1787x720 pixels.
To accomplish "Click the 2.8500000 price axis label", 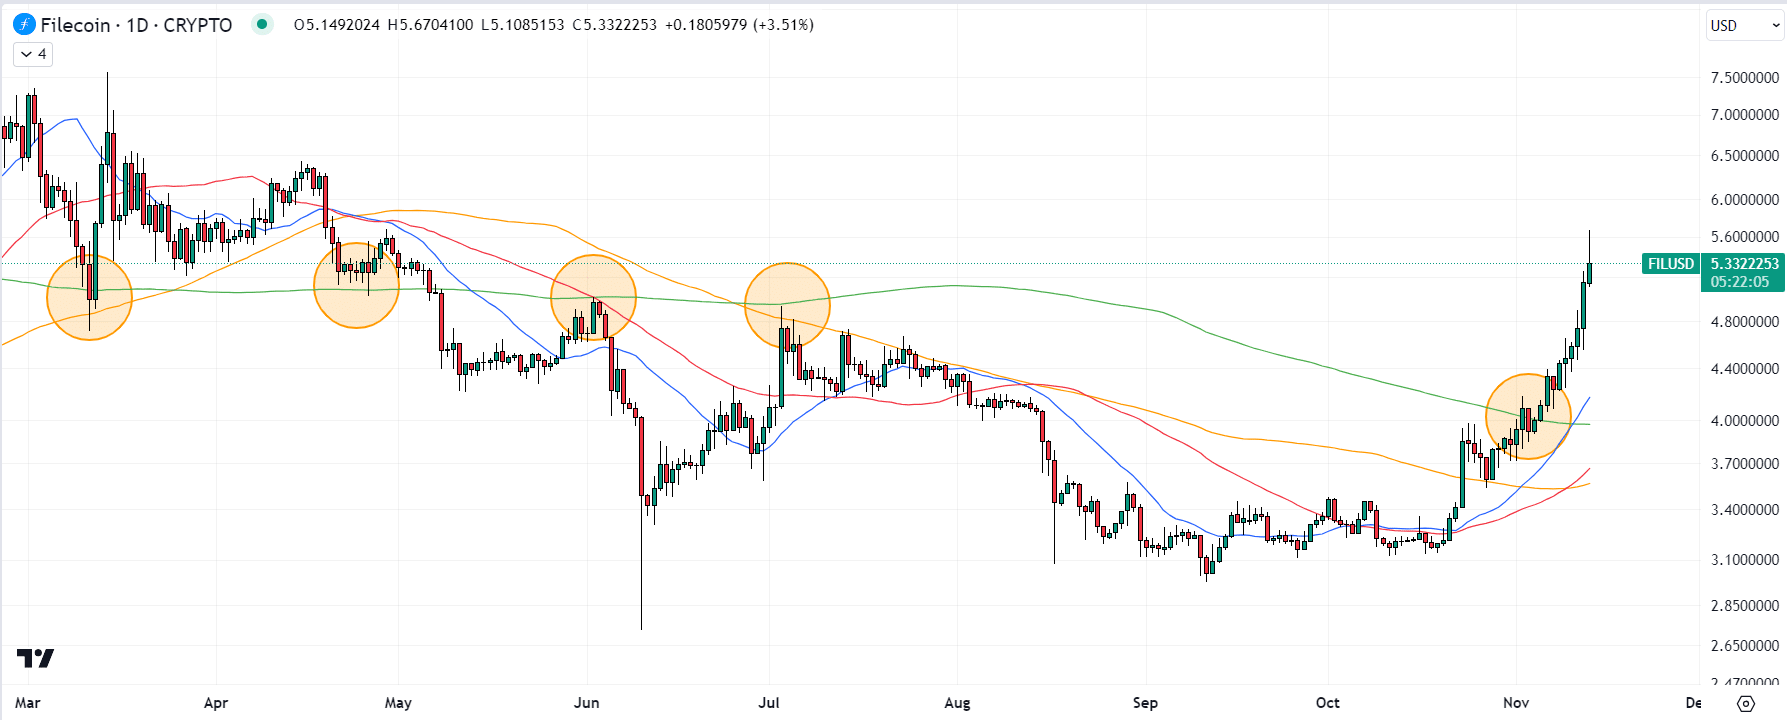I will click(1745, 605).
